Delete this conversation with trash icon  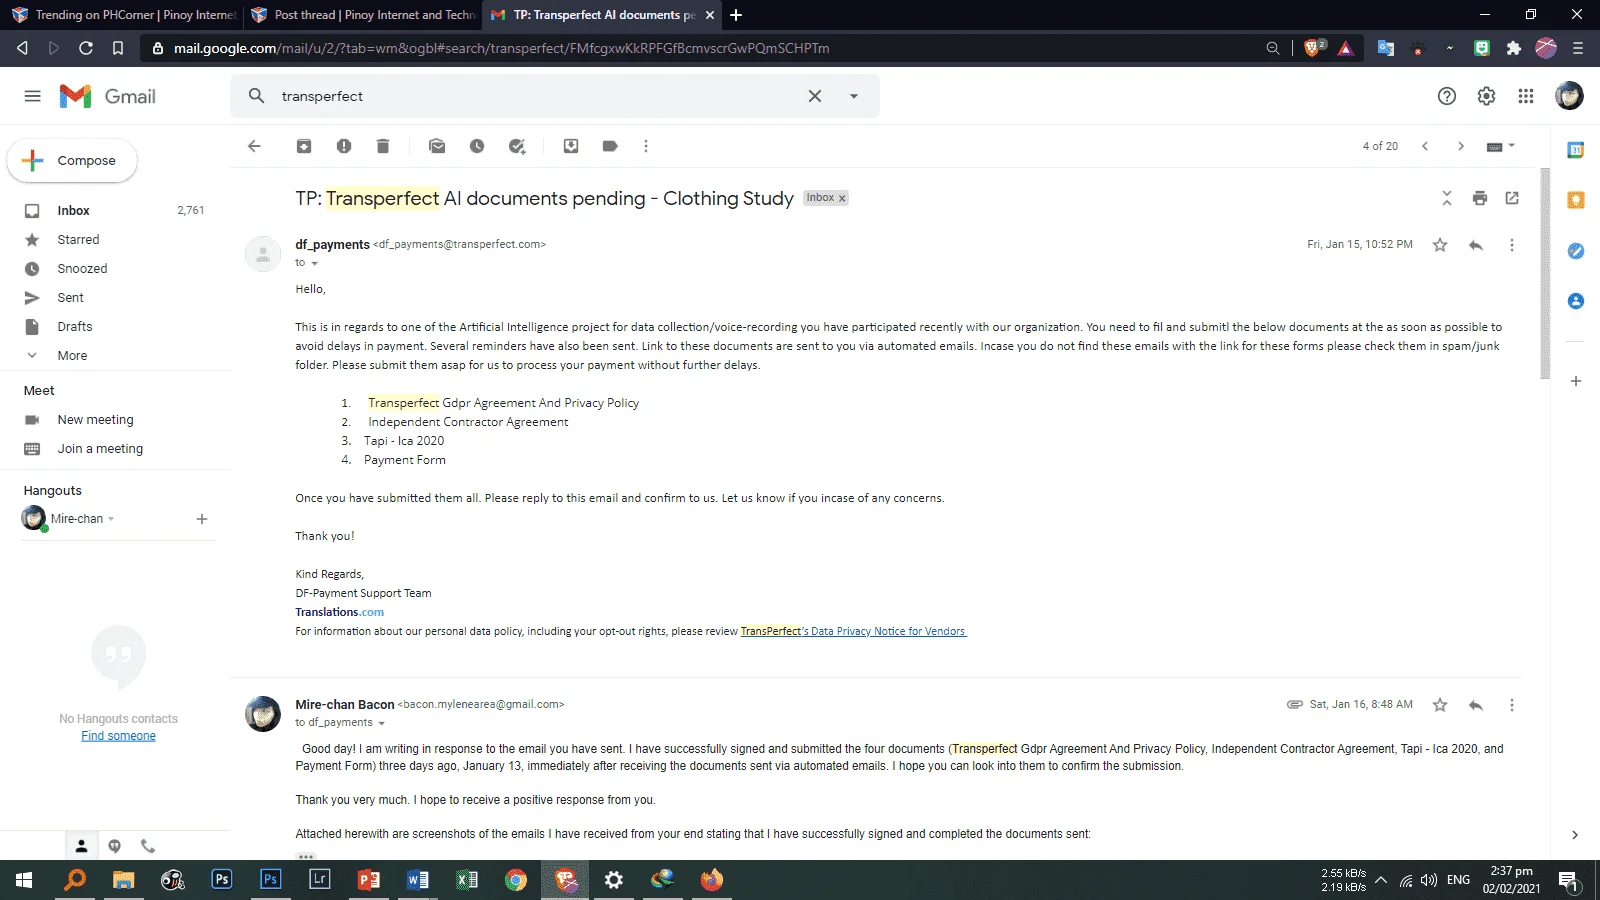(x=383, y=146)
